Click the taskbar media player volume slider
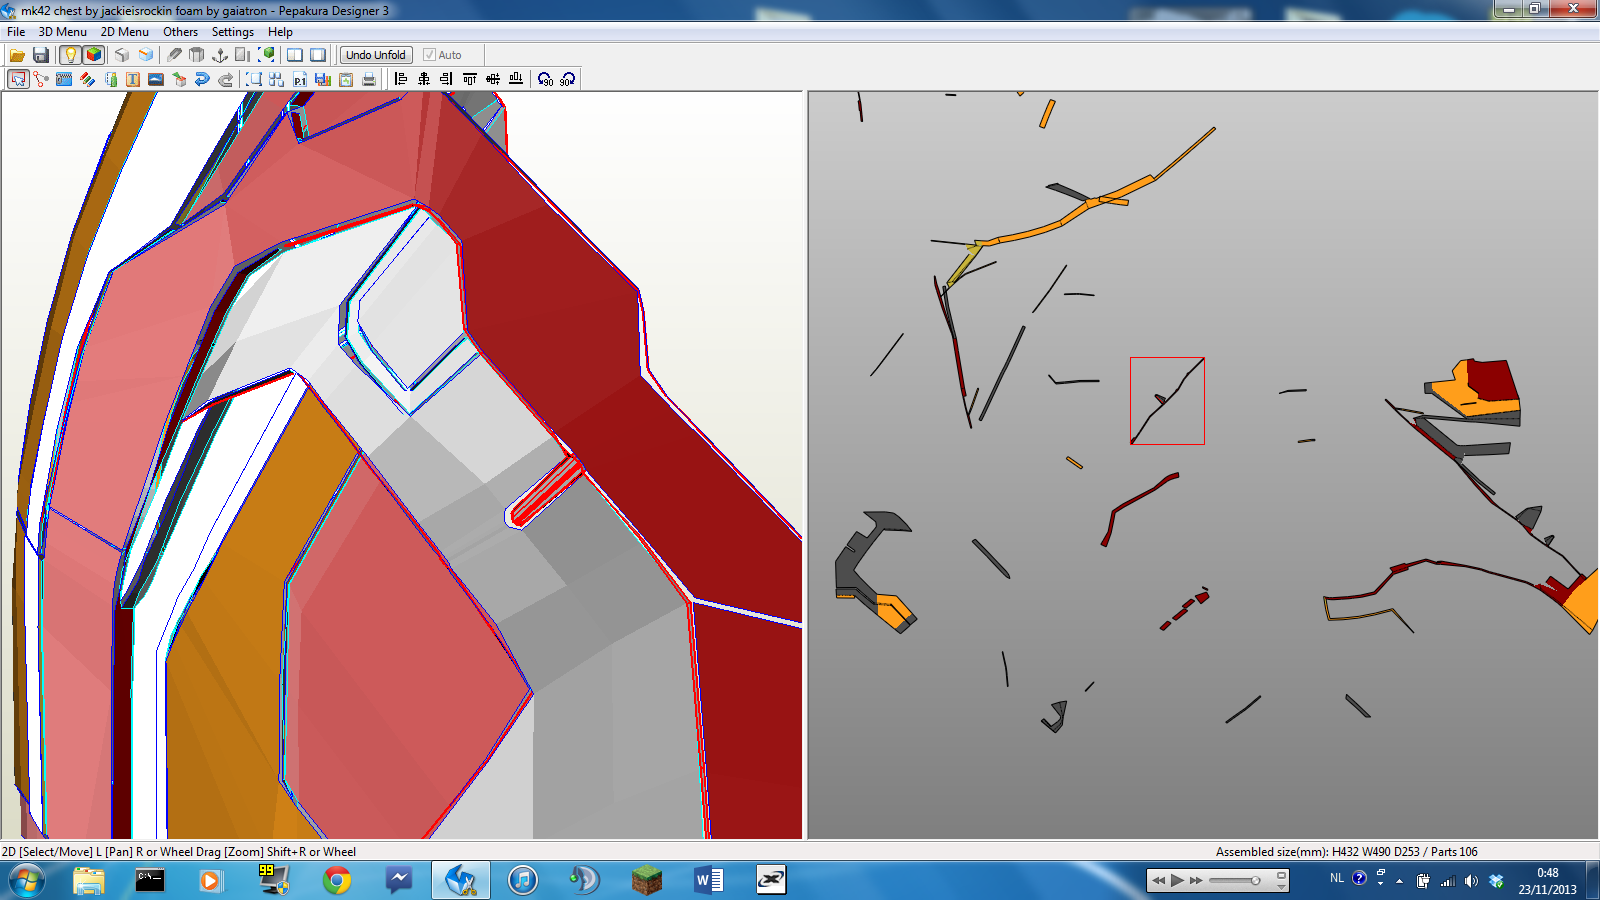Image resolution: width=1600 pixels, height=900 pixels. click(x=1235, y=881)
